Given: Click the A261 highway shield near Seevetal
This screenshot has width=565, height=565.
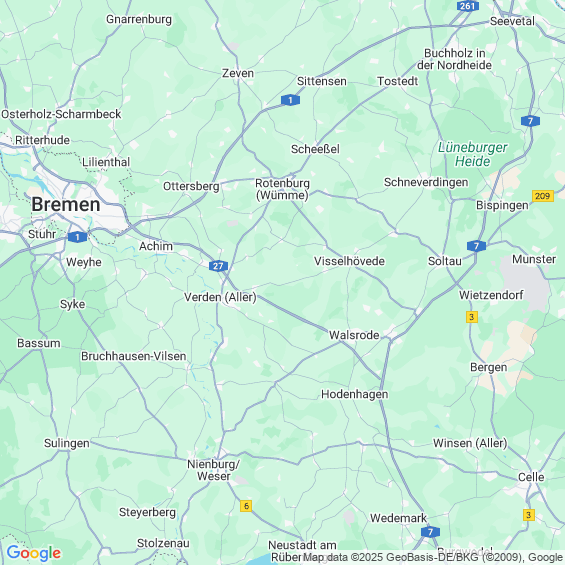Looking at the screenshot, I should tap(467, 6).
